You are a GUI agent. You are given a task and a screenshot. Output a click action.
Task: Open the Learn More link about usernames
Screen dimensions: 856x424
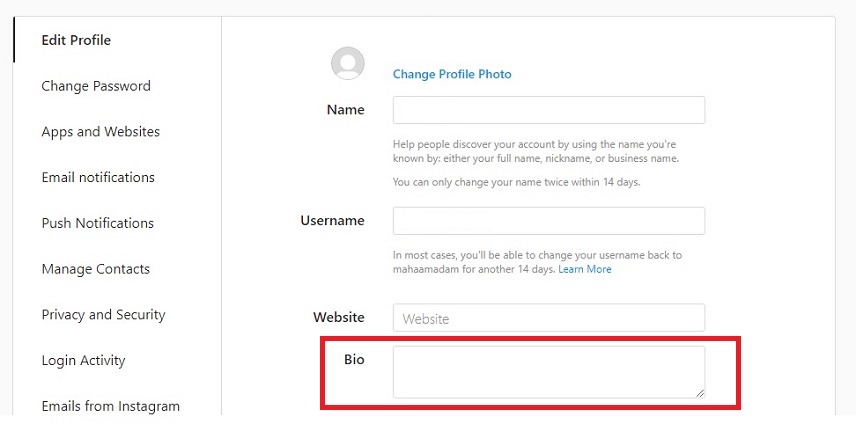585,270
